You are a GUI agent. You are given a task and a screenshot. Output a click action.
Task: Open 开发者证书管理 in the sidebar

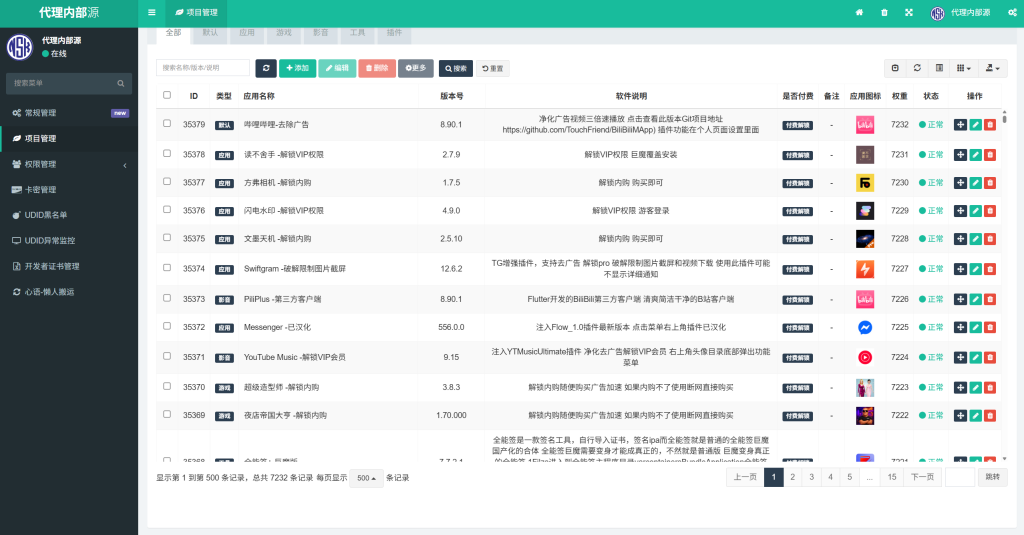point(69,266)
